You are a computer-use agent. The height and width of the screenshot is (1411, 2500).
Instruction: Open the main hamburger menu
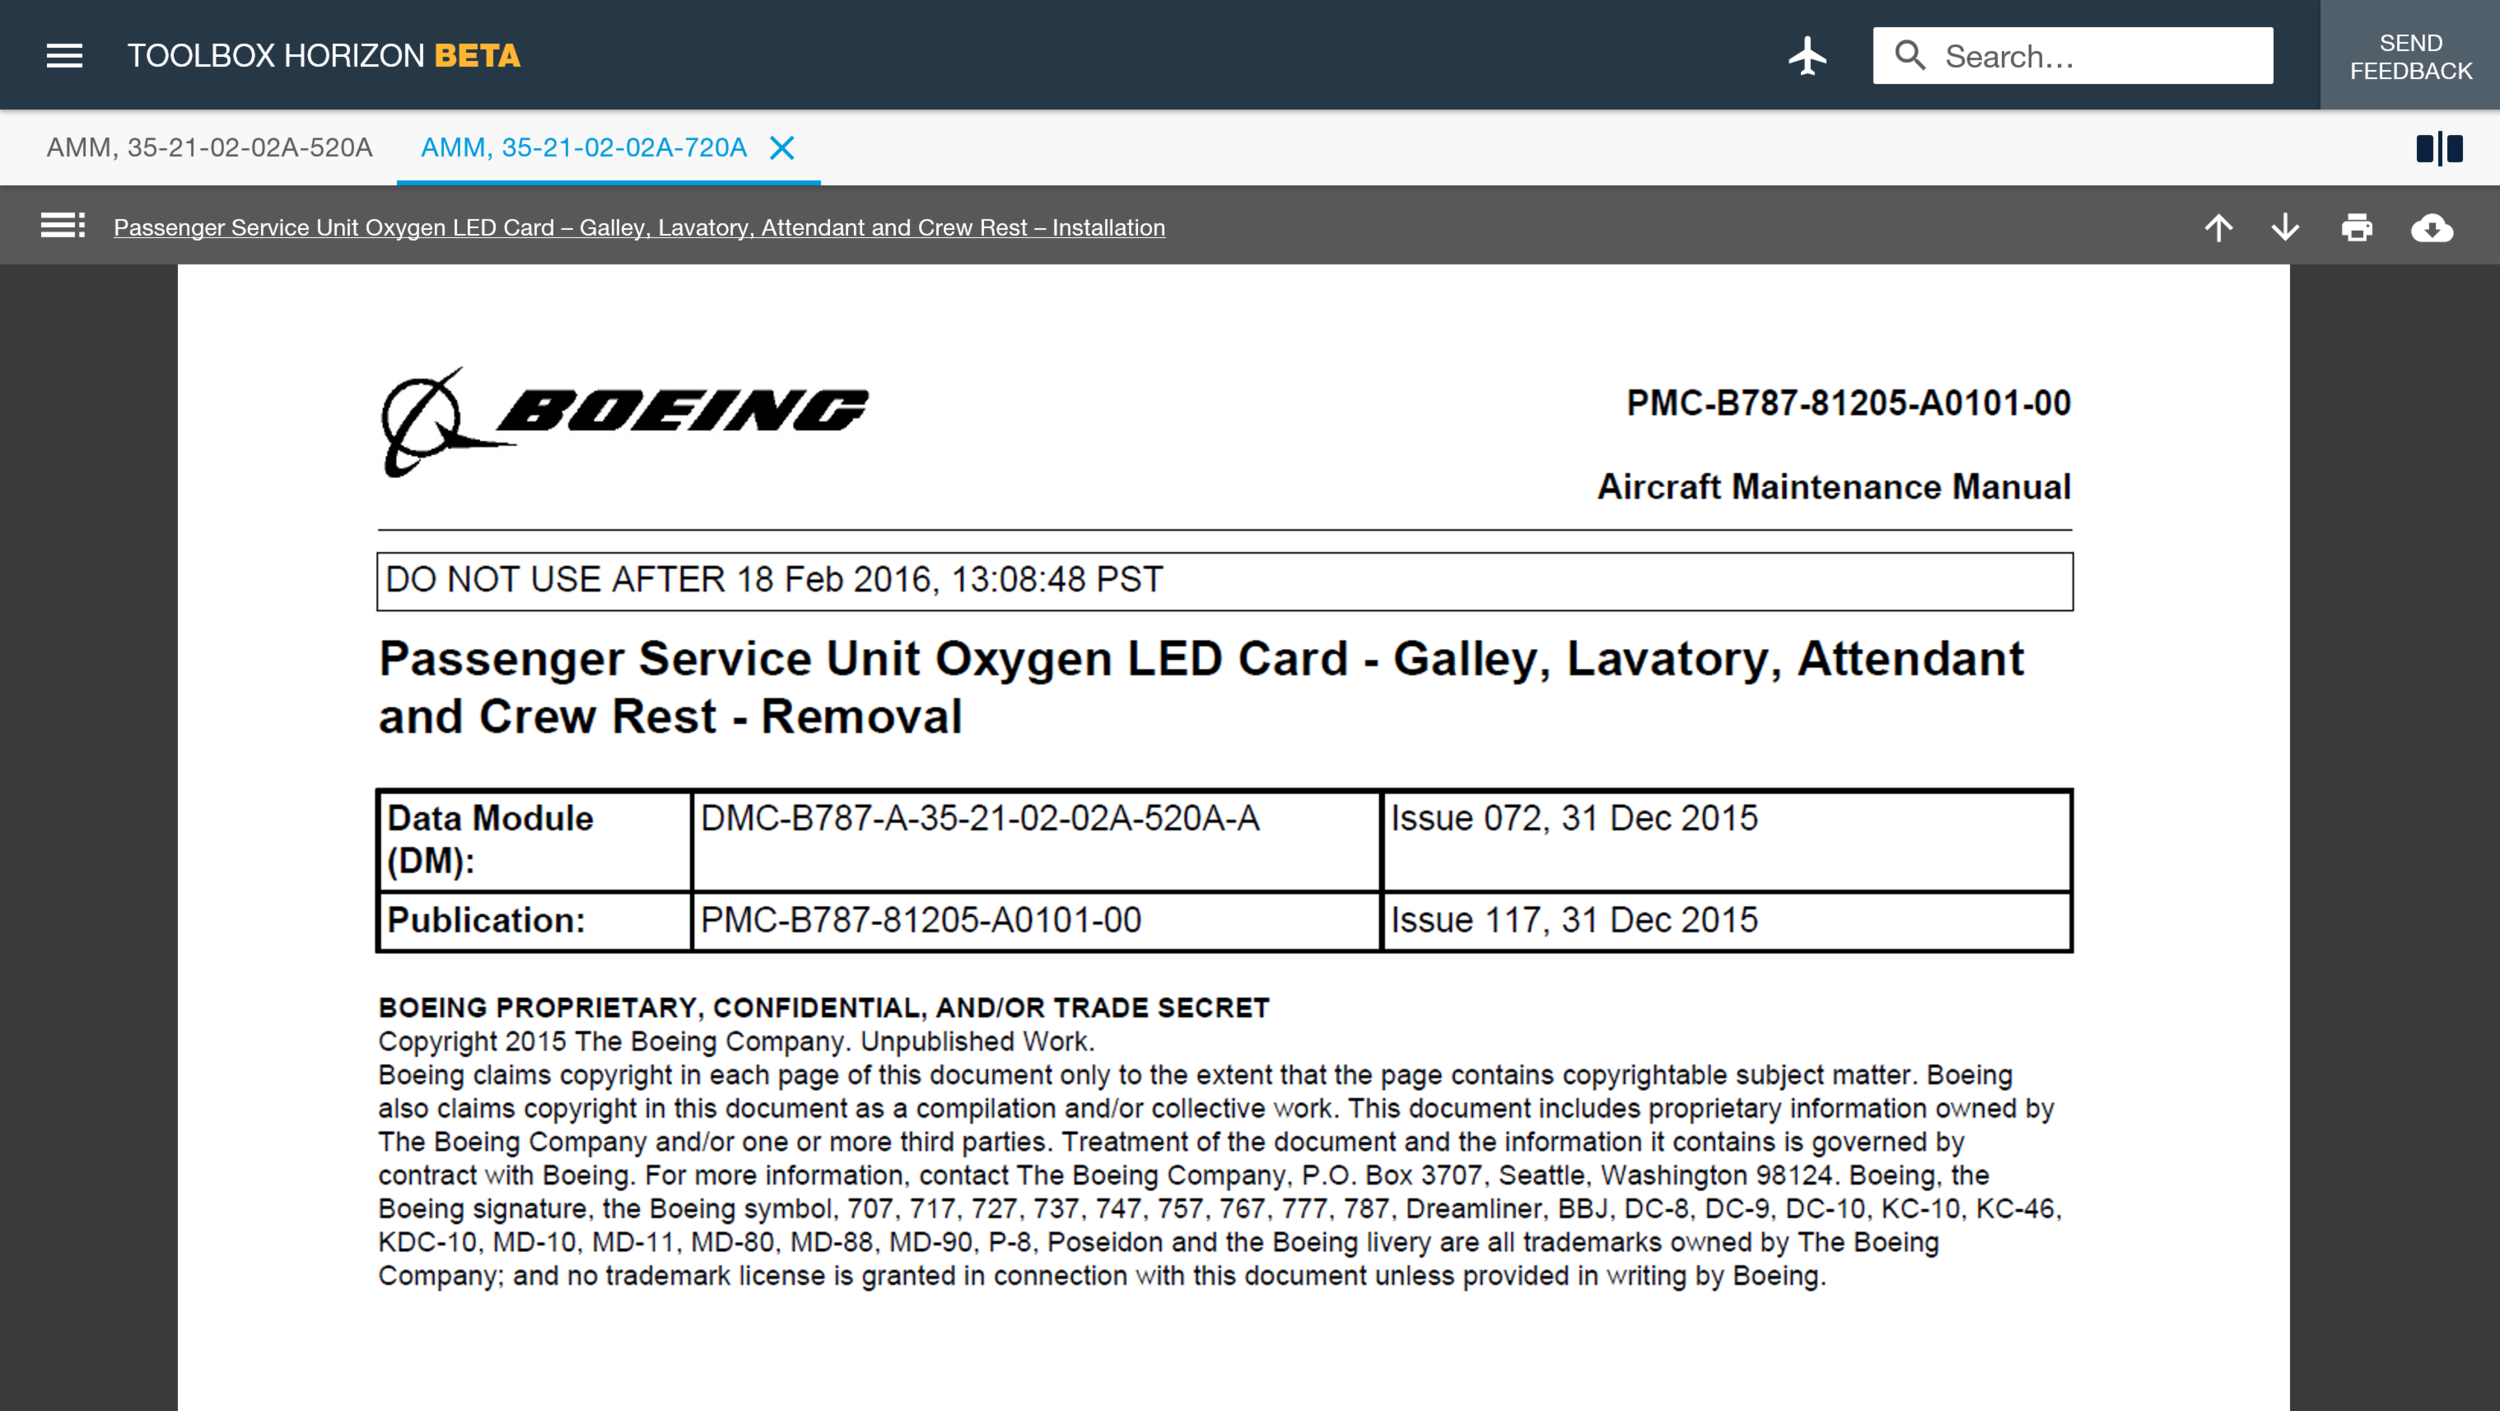click(x=64, y=56)
